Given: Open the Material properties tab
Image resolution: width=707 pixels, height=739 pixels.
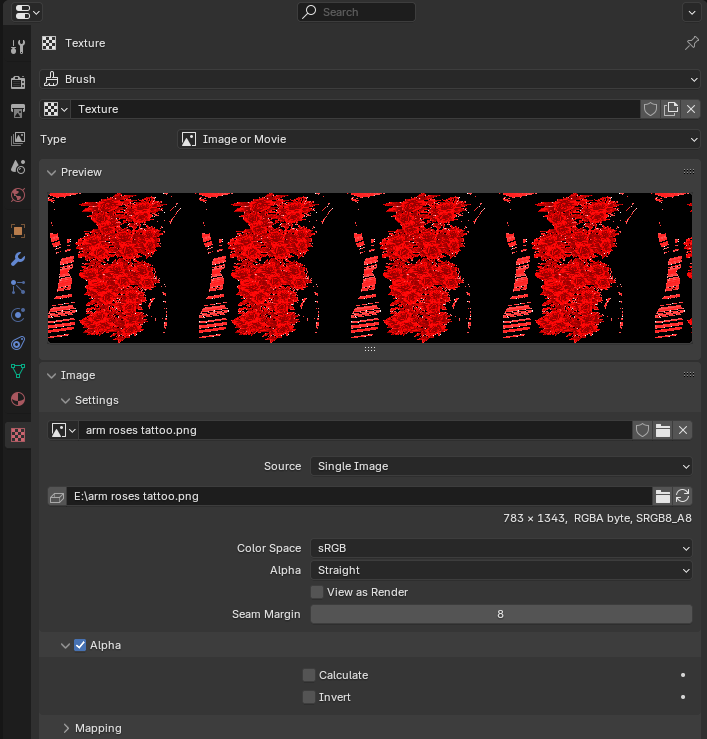Looking at the screenshot, I should [x=18, y=399].
